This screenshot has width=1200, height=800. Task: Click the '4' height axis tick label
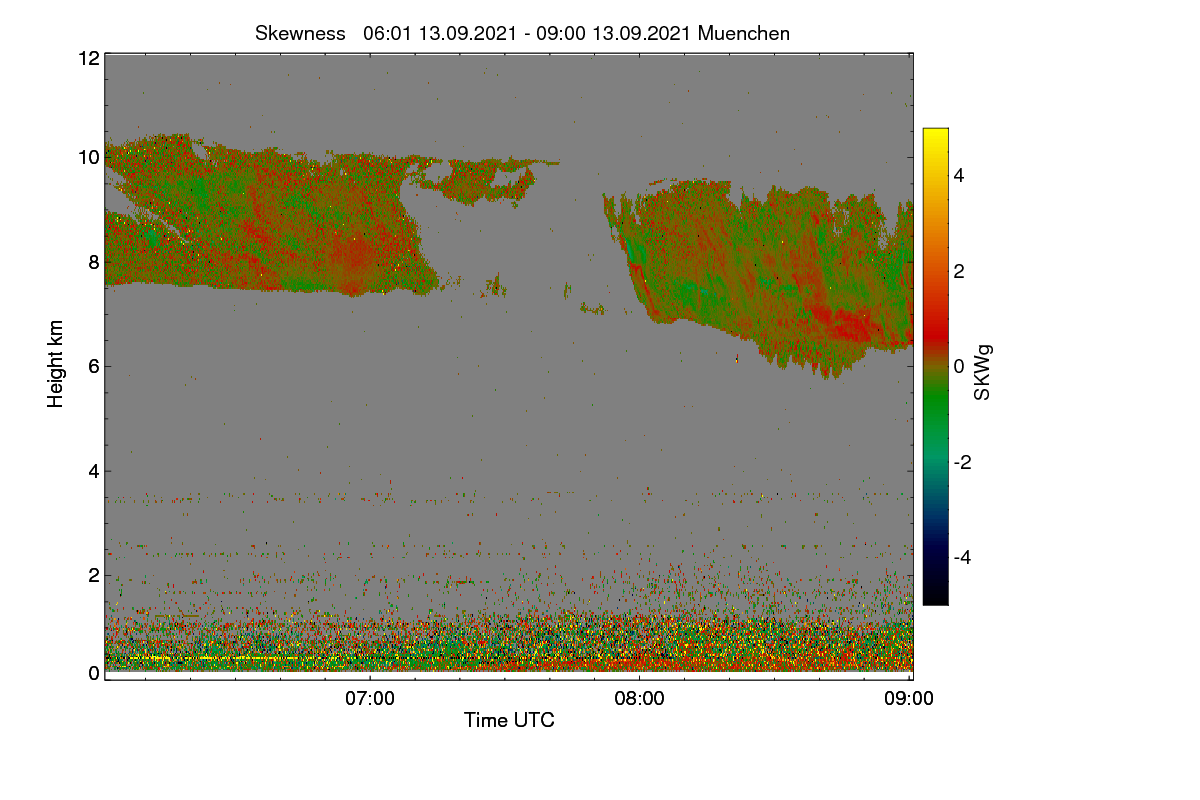pos(94,470)
